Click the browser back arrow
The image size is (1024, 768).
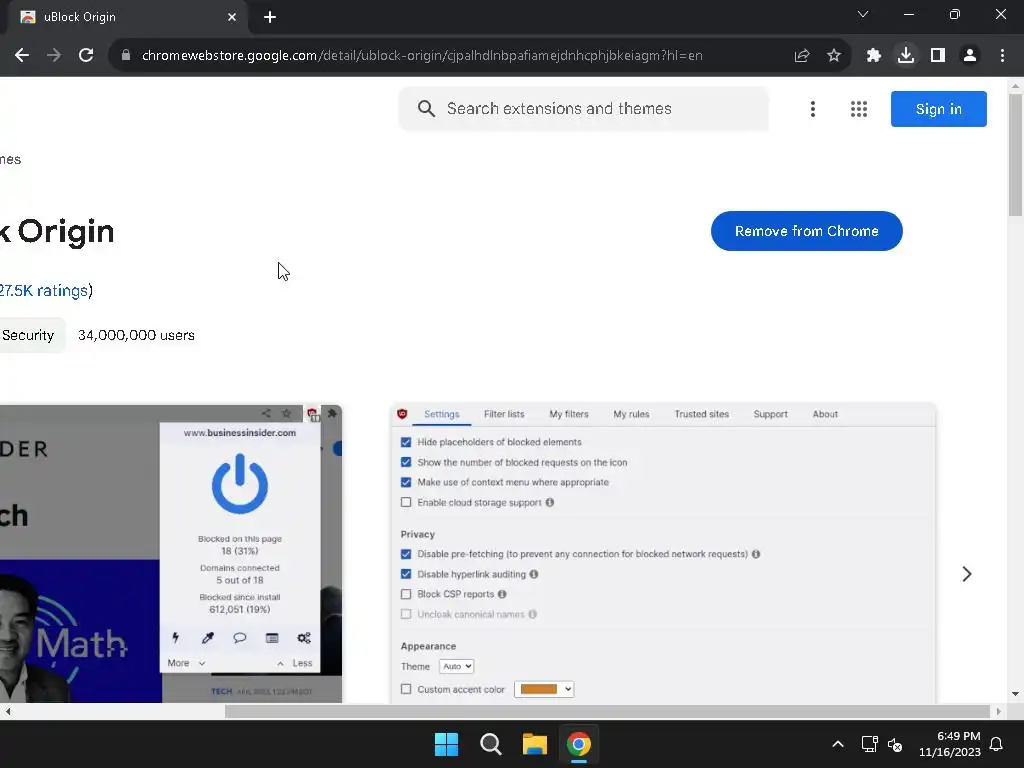click(22, 56)
